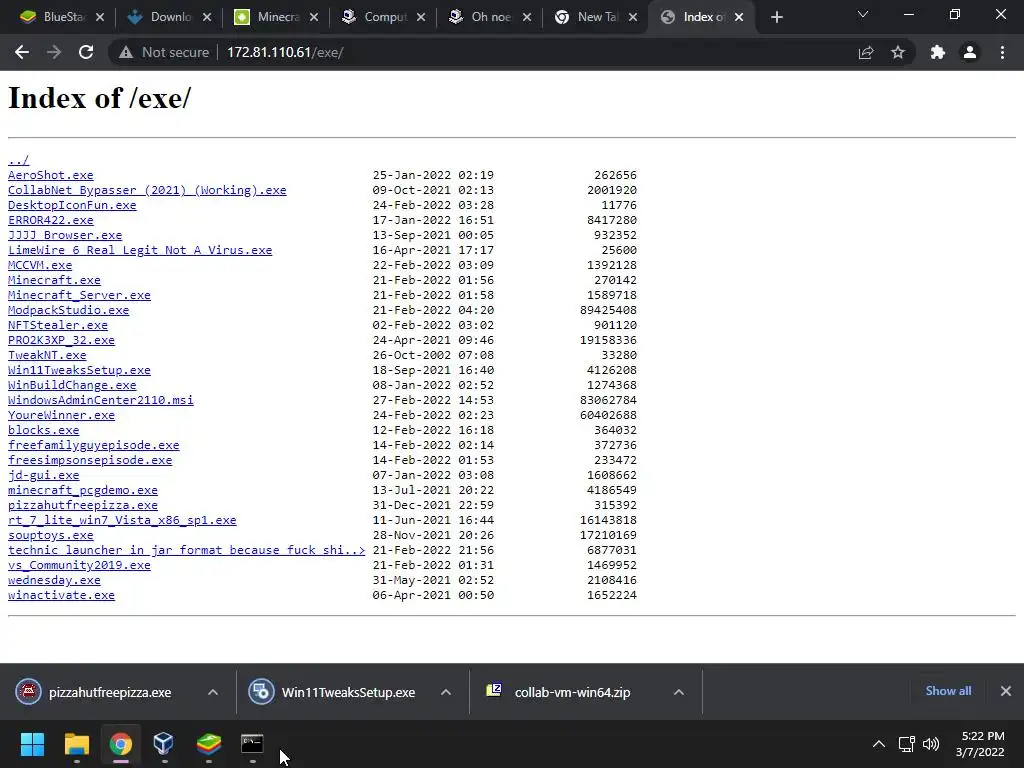Close the downloads bar
The height and width of the screenshot is (768, 1024).
[x=1006, y=691]
